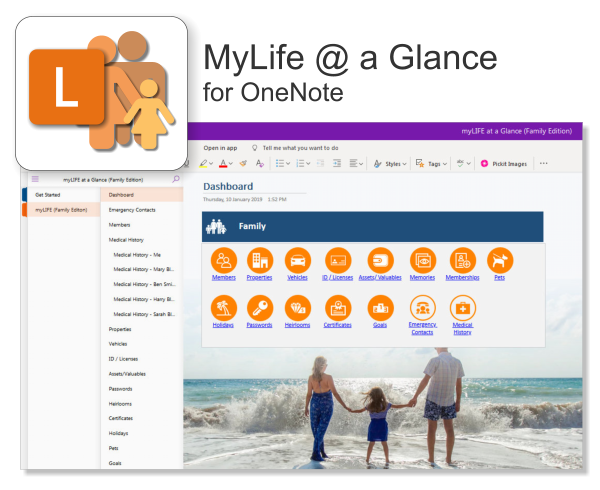Open the Emergency Contacts phone icon

tap(423, 308)
